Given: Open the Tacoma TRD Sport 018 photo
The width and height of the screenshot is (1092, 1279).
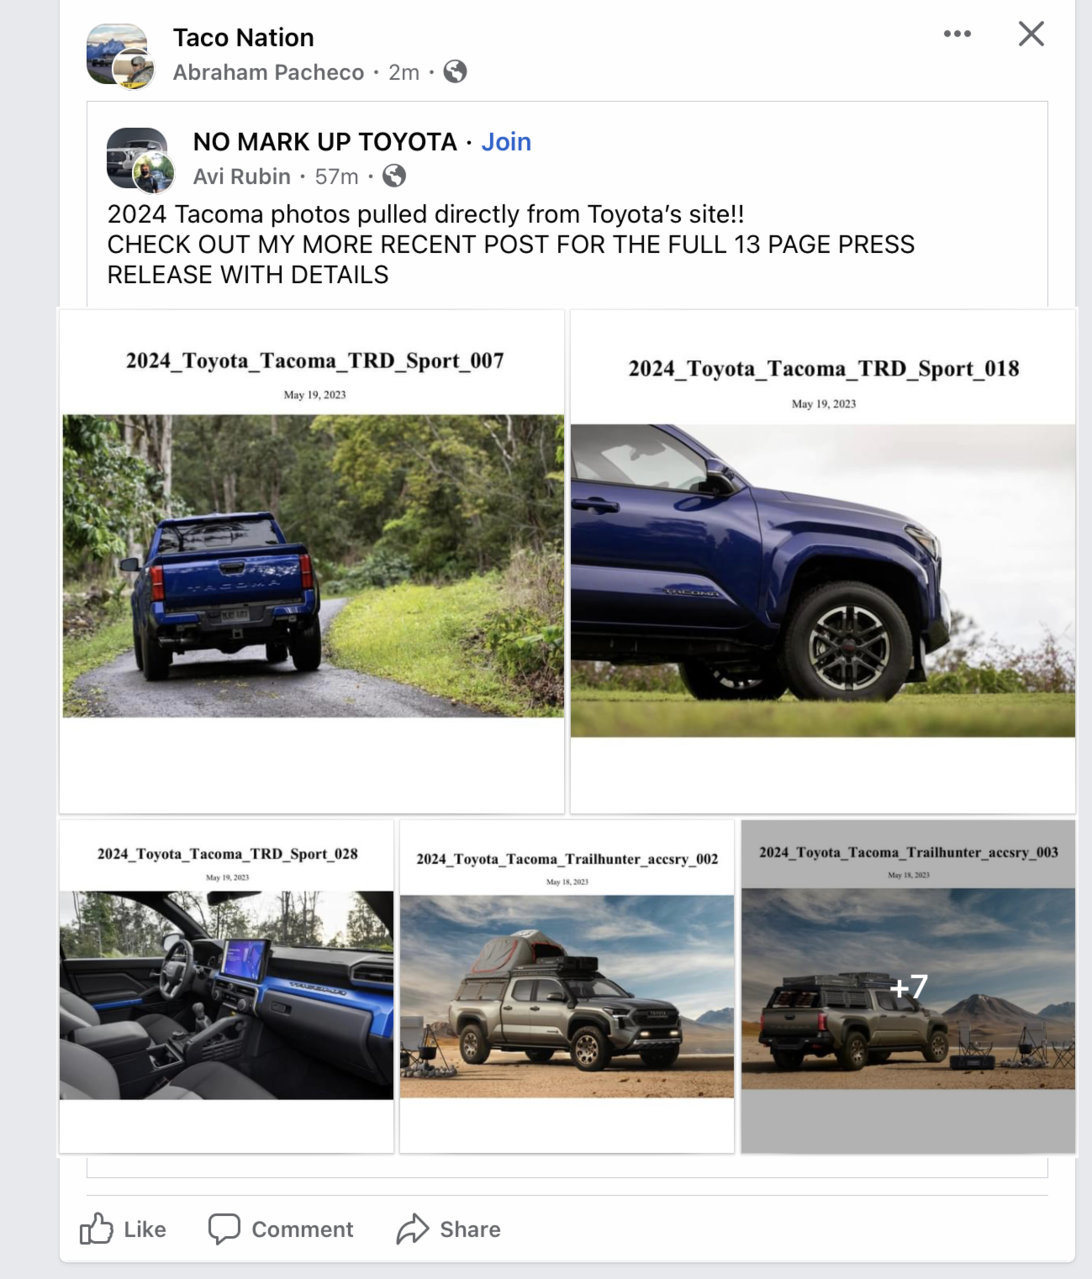Looking at the screenshot, I should click(x=823, y=561).
